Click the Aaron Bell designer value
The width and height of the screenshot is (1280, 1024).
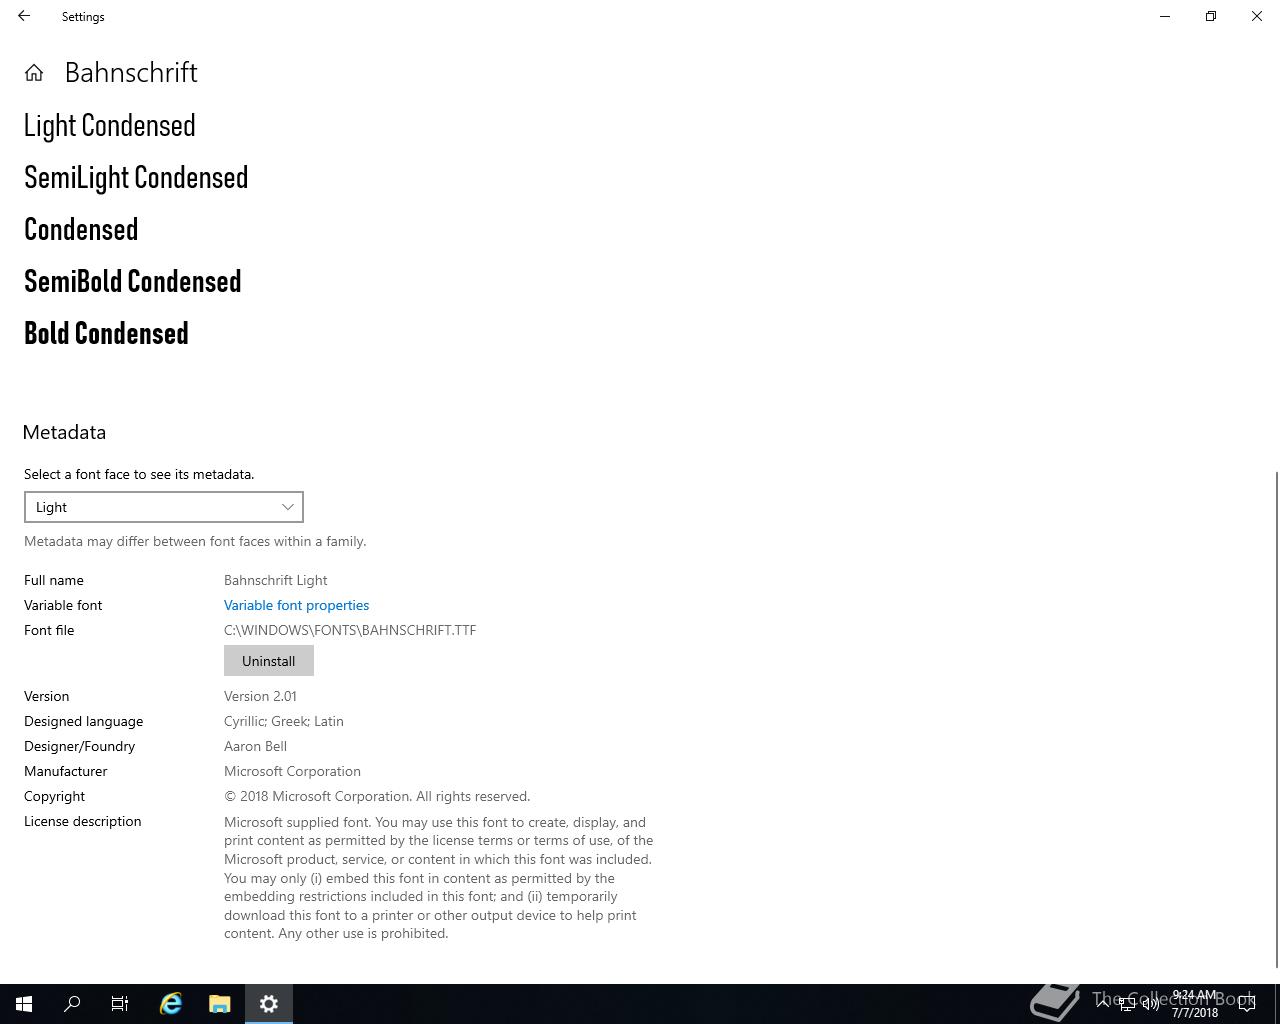pos(255,746)
